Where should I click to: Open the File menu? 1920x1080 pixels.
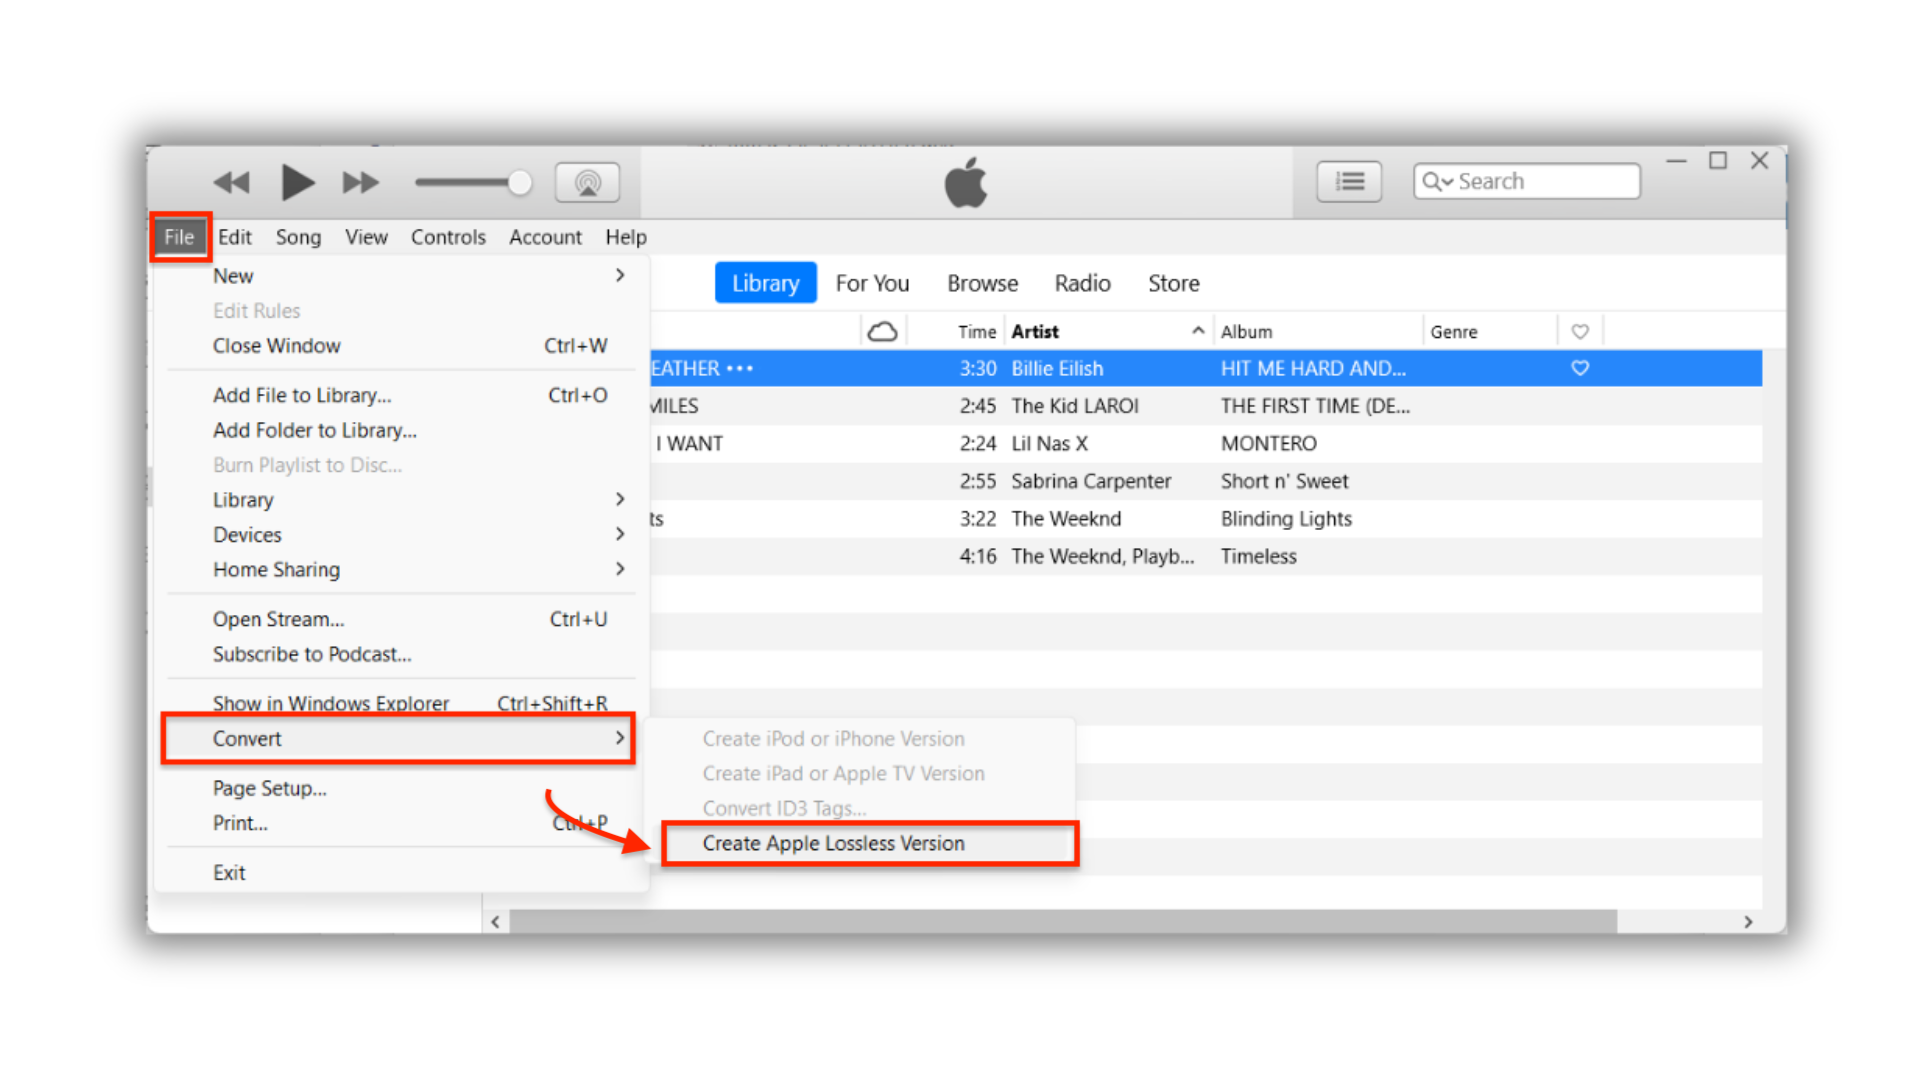(180, 237)
